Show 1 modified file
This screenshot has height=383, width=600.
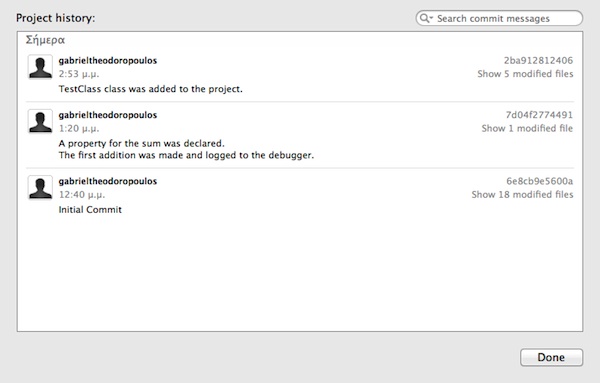tap(527, 129)
